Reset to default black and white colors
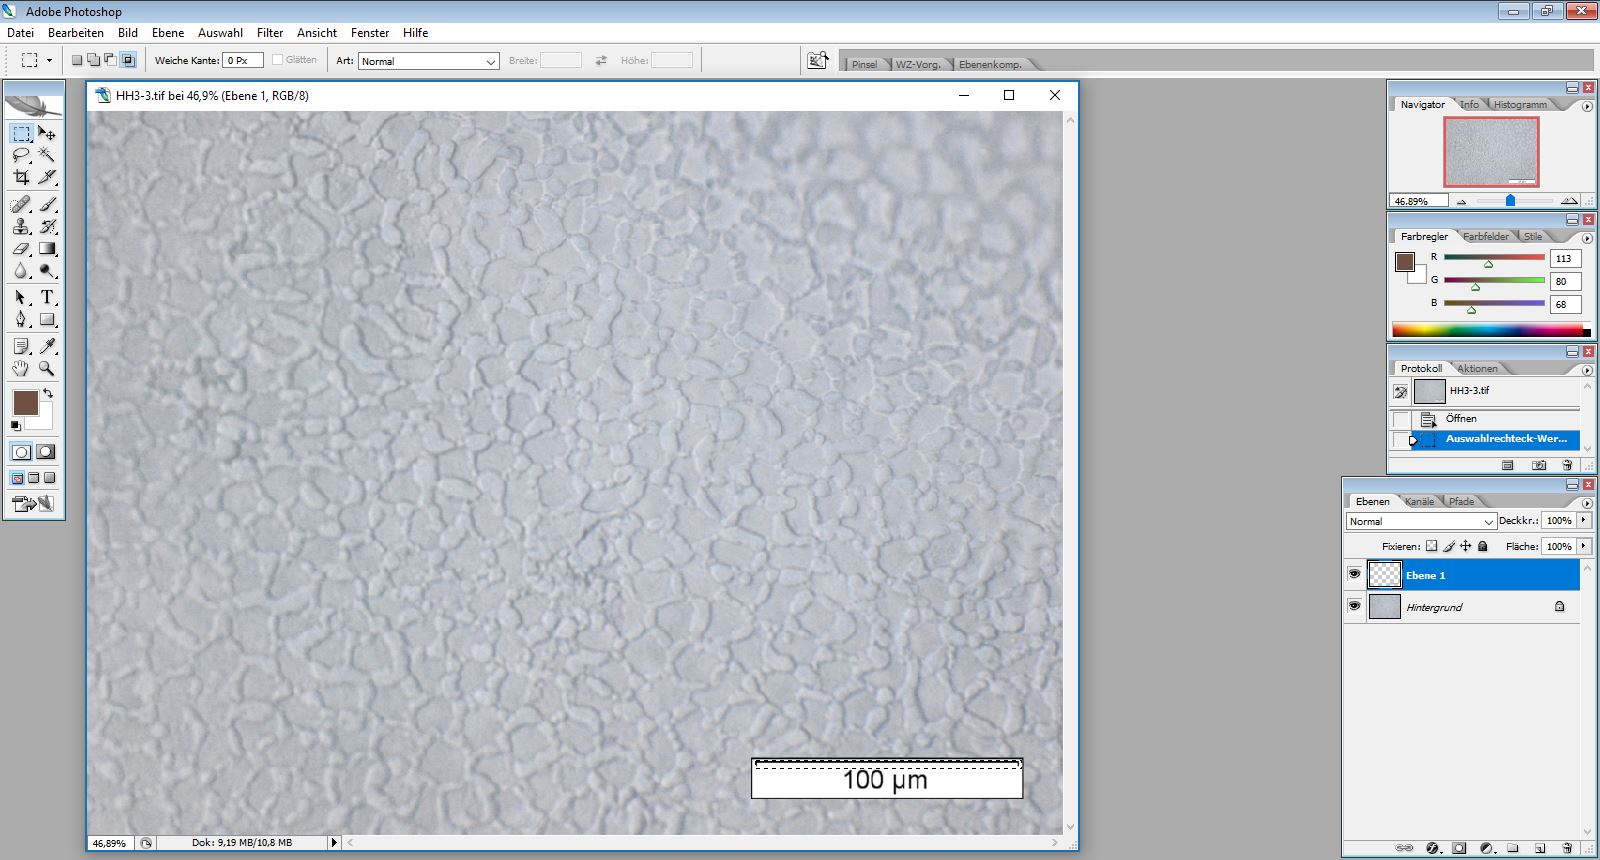Image resolution: width=1600 pixels, height=860 pixels. coord(15,426)
